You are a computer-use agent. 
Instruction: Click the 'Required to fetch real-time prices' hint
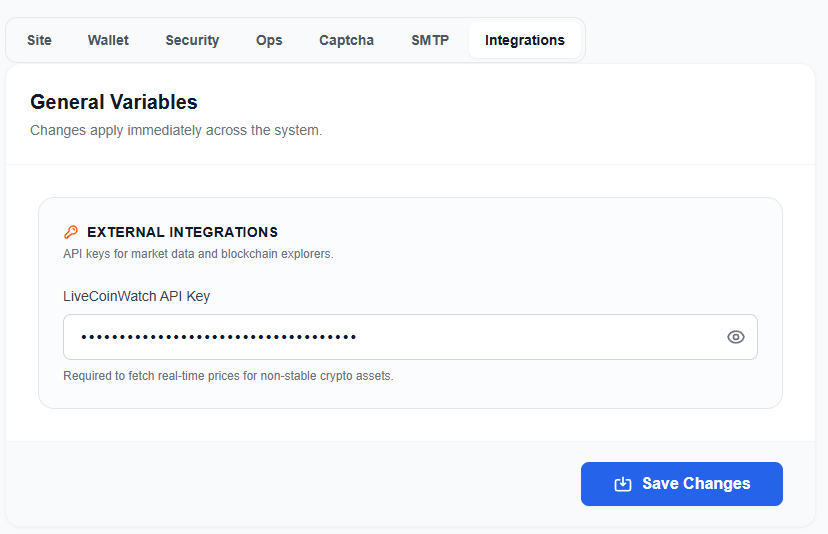228,376
